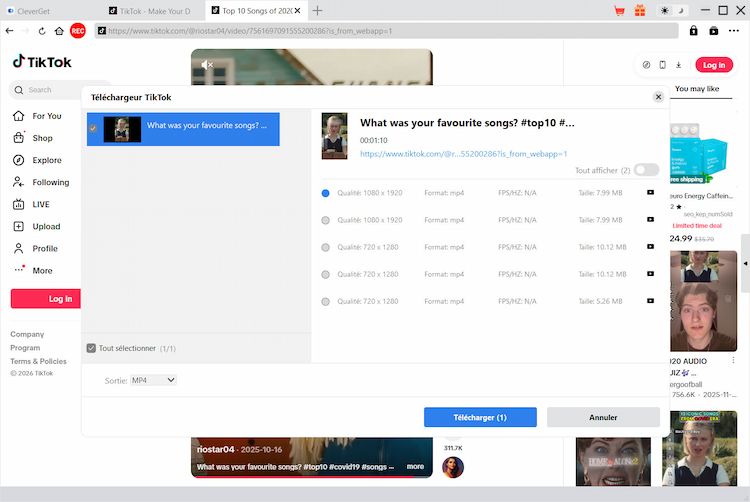Click the browser back arrow
750x502 pixels.
[x=10, y=31]
